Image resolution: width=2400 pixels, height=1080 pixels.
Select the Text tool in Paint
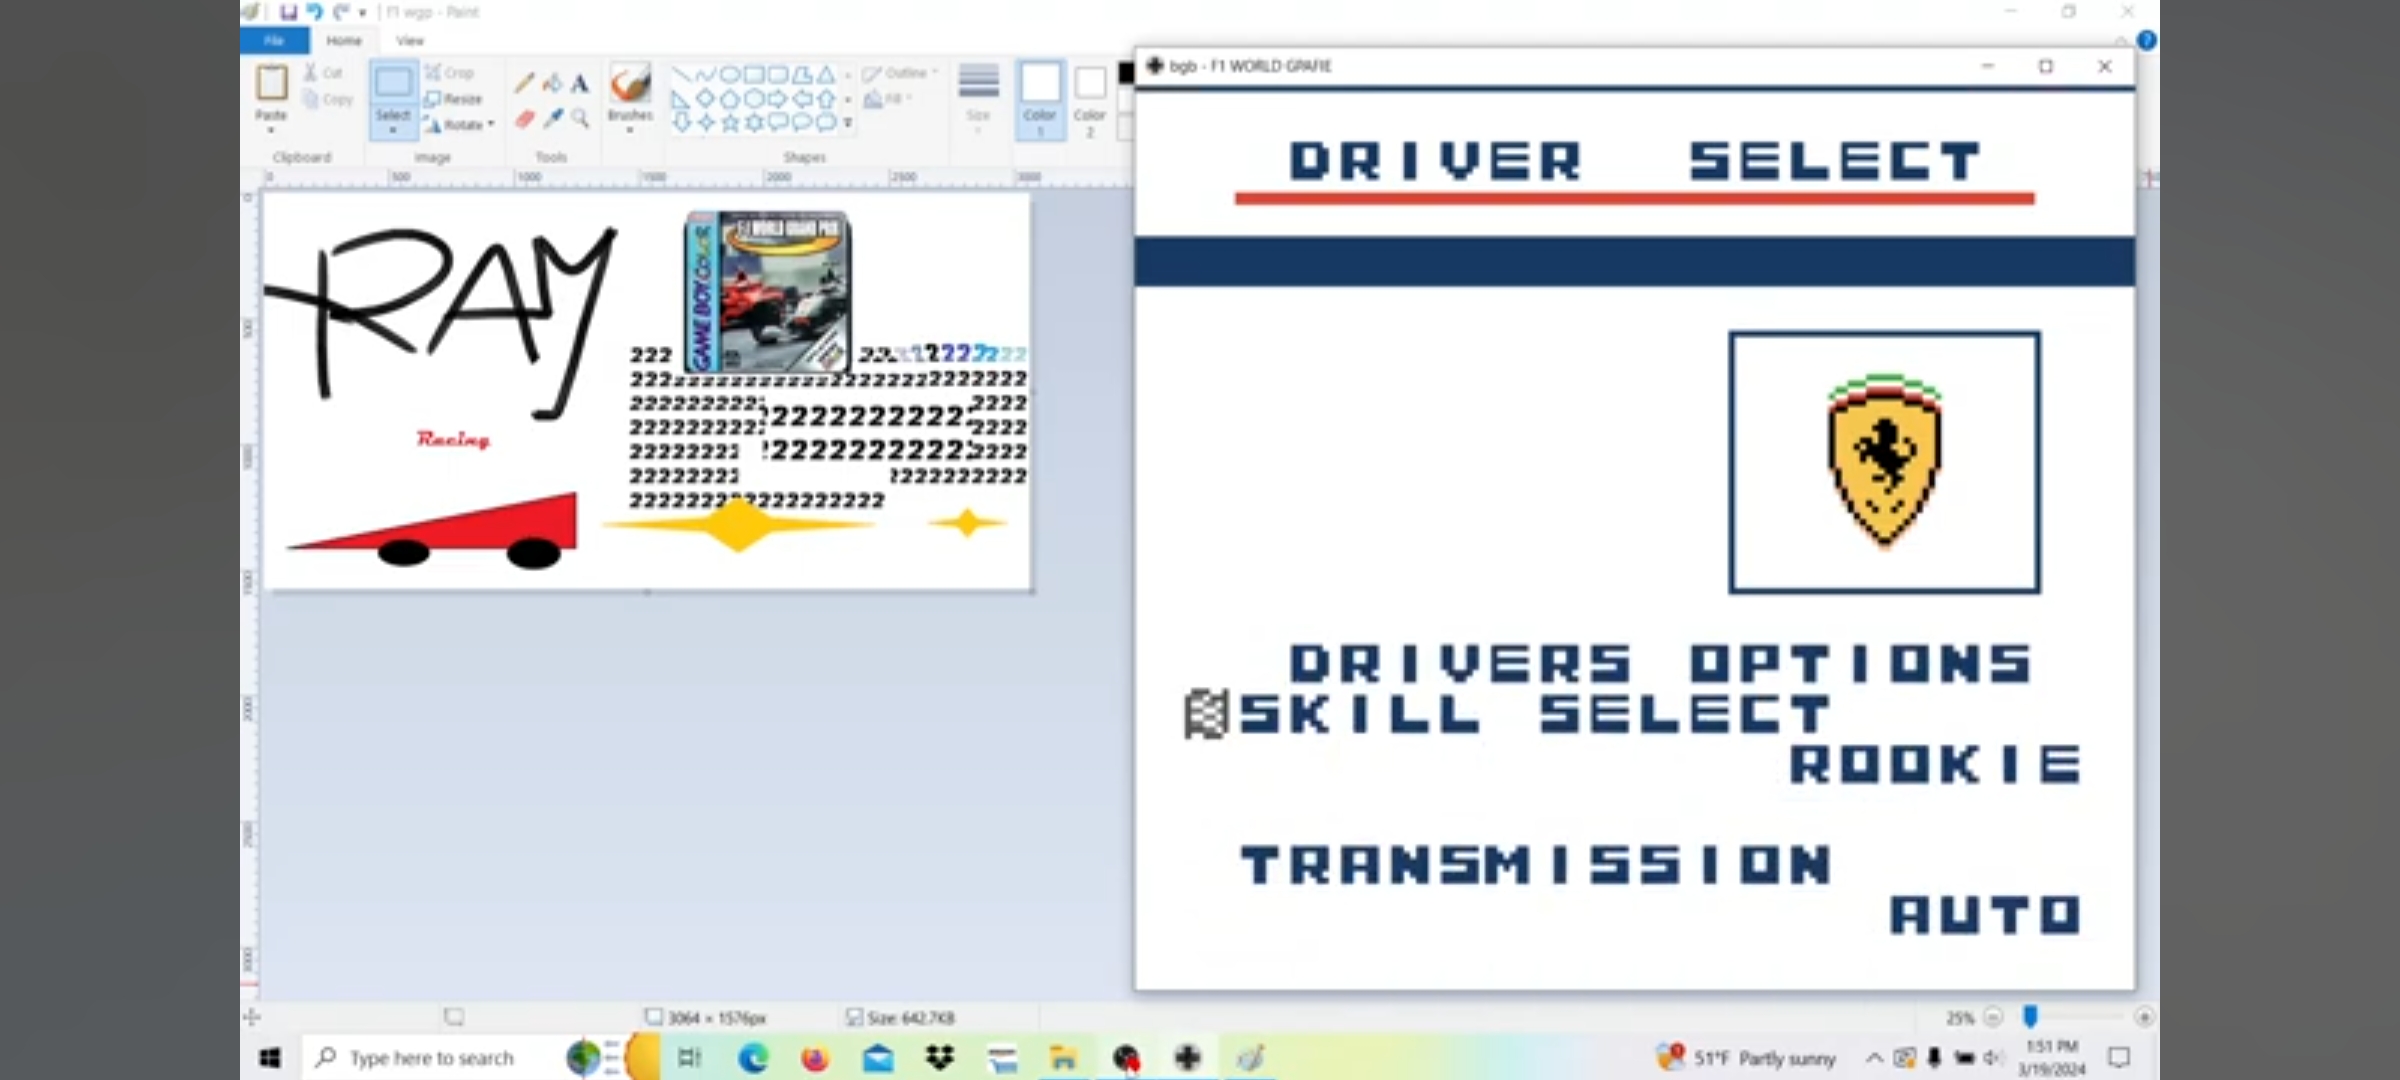580,84
